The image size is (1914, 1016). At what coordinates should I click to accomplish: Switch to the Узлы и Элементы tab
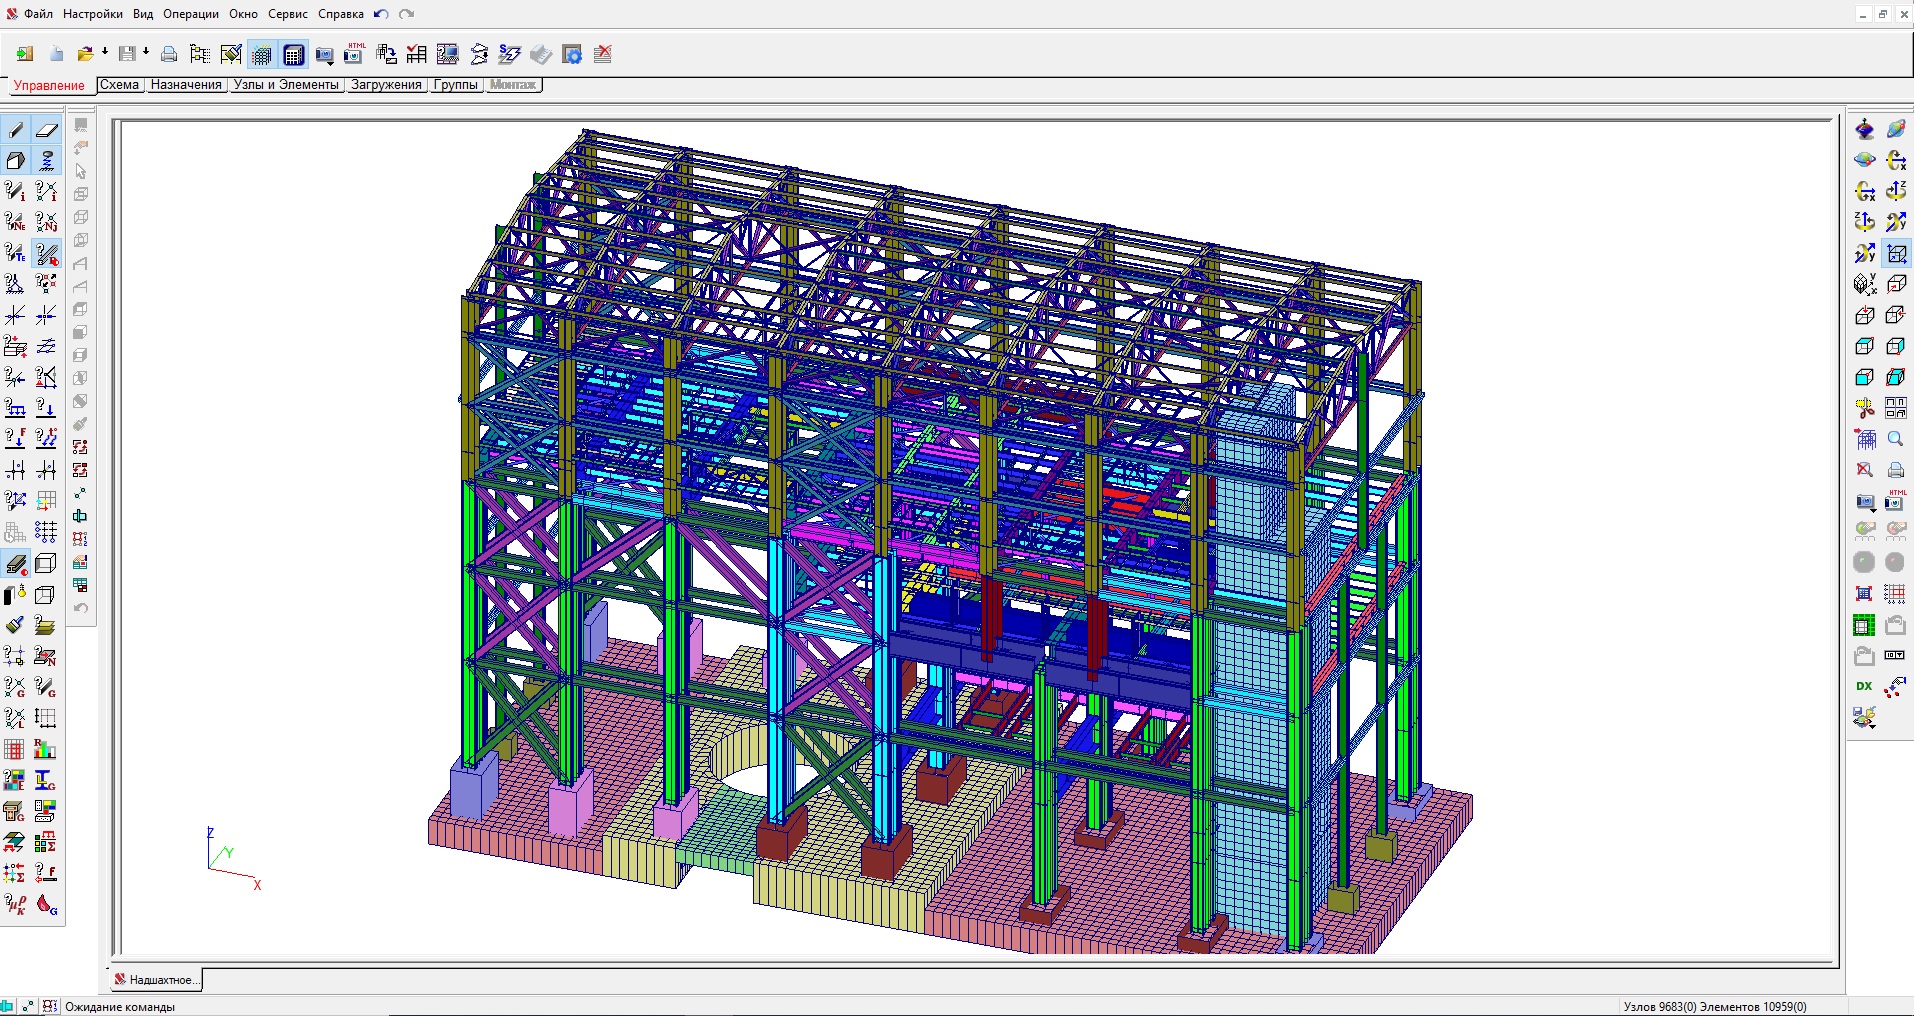(x=286, y=85)
